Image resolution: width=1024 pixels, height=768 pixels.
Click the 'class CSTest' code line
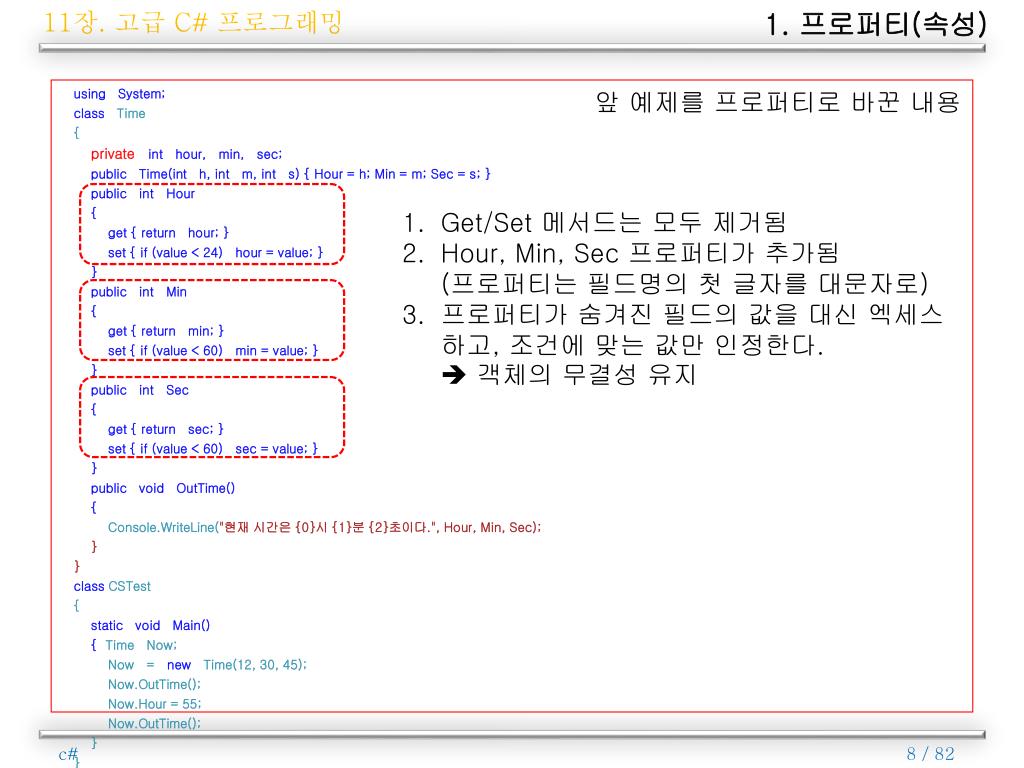[112, 586]
